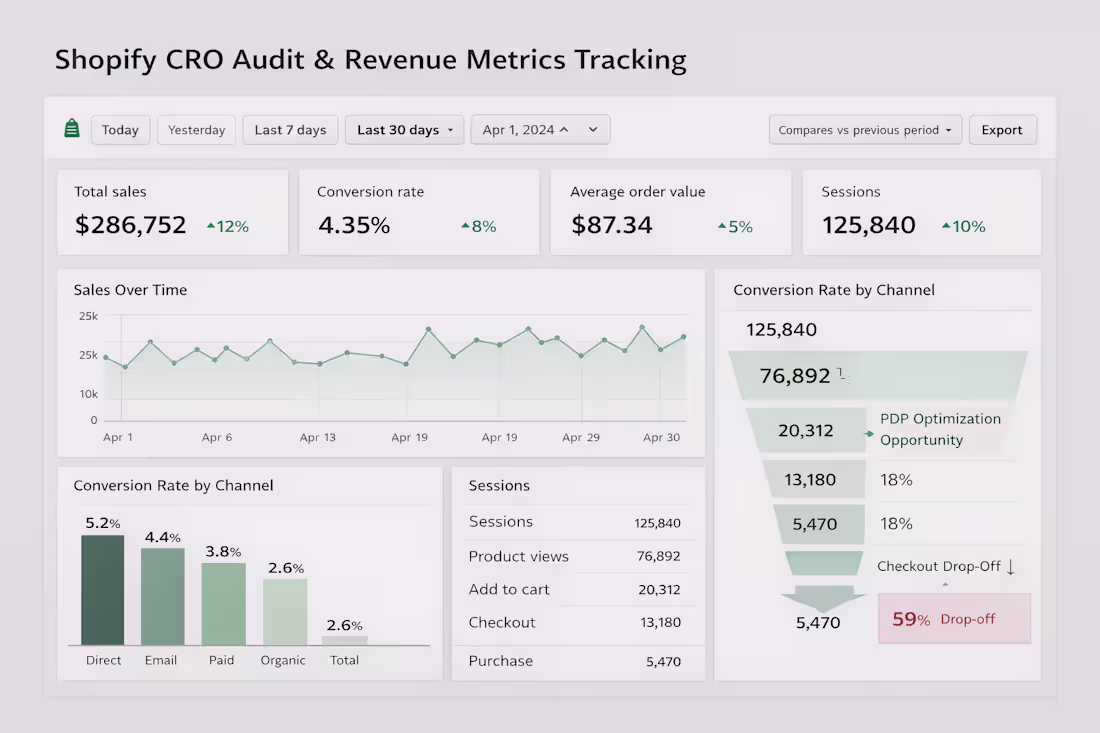Click the Direct channel bar at 5.2%
This screenshot has height=733, width=1100.
pos(102,590)
